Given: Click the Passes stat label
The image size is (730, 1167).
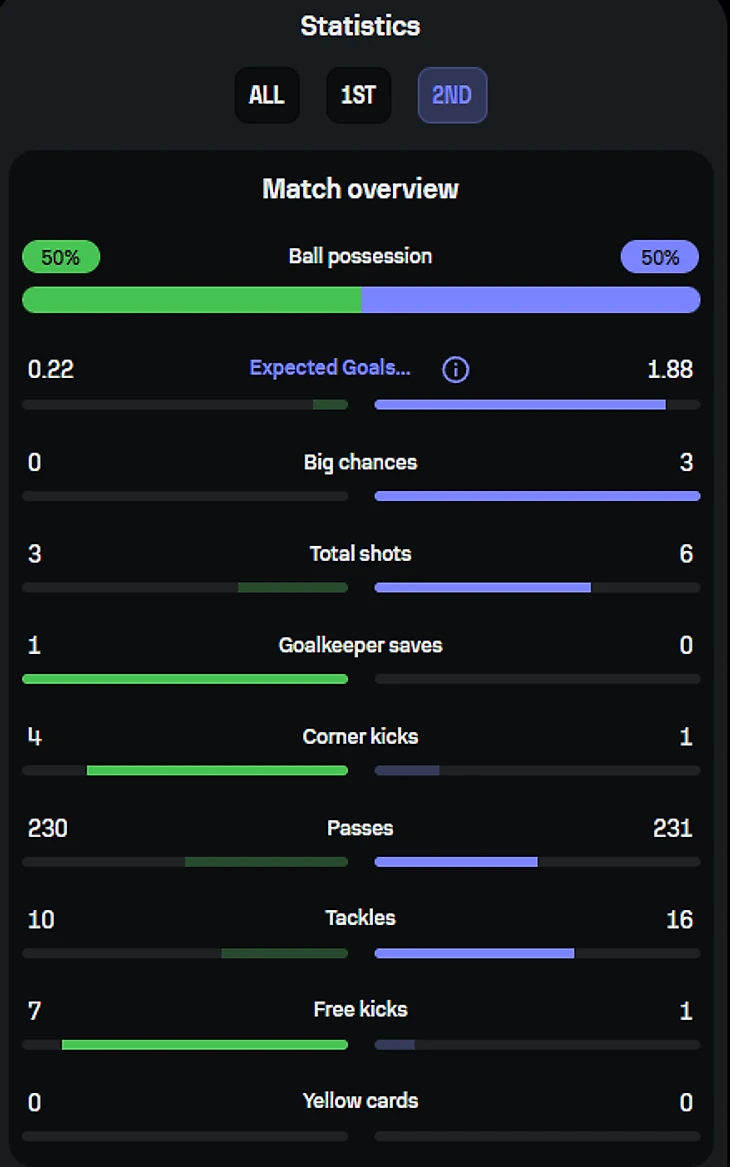Looking at the screenshot, I should click(360, 828).
